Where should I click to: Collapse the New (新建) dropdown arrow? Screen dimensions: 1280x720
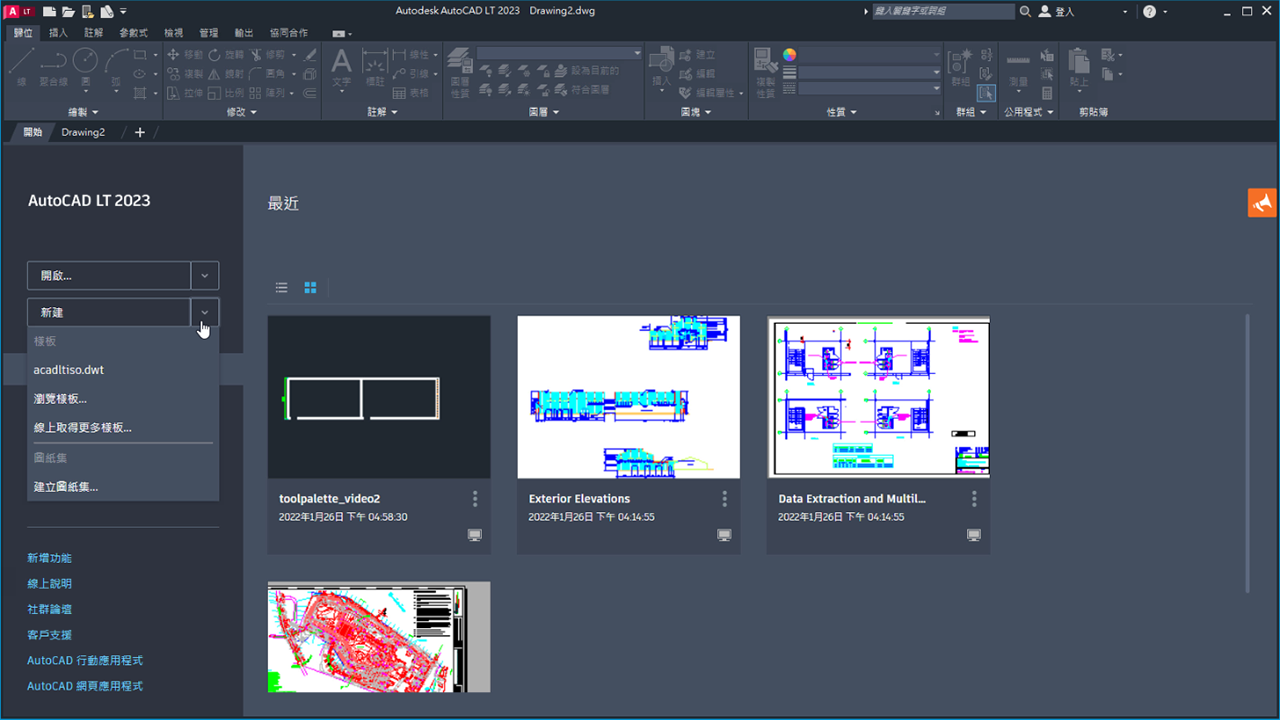[x=205, y=312]
